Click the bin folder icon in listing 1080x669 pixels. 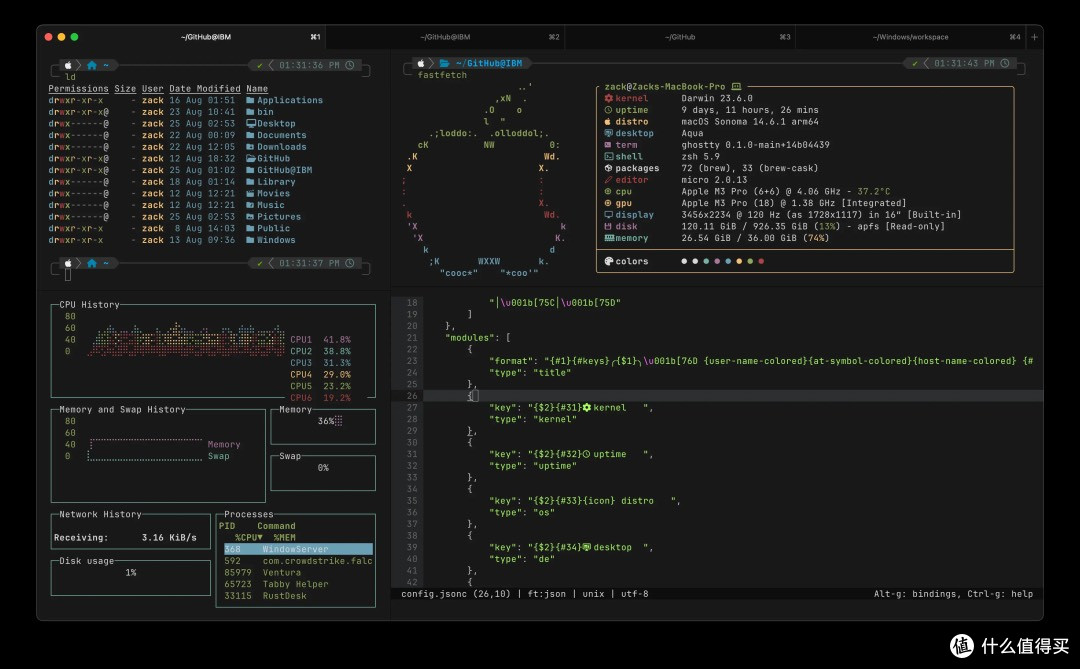[250, 112]
